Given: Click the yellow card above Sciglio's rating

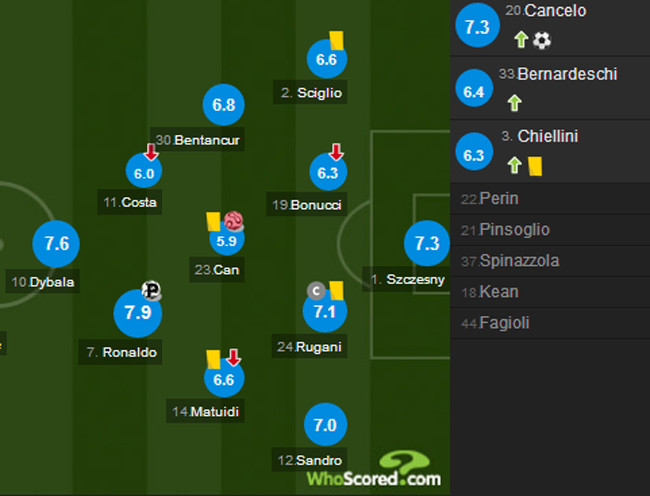Looking at the screenshot, I should 335,37.
